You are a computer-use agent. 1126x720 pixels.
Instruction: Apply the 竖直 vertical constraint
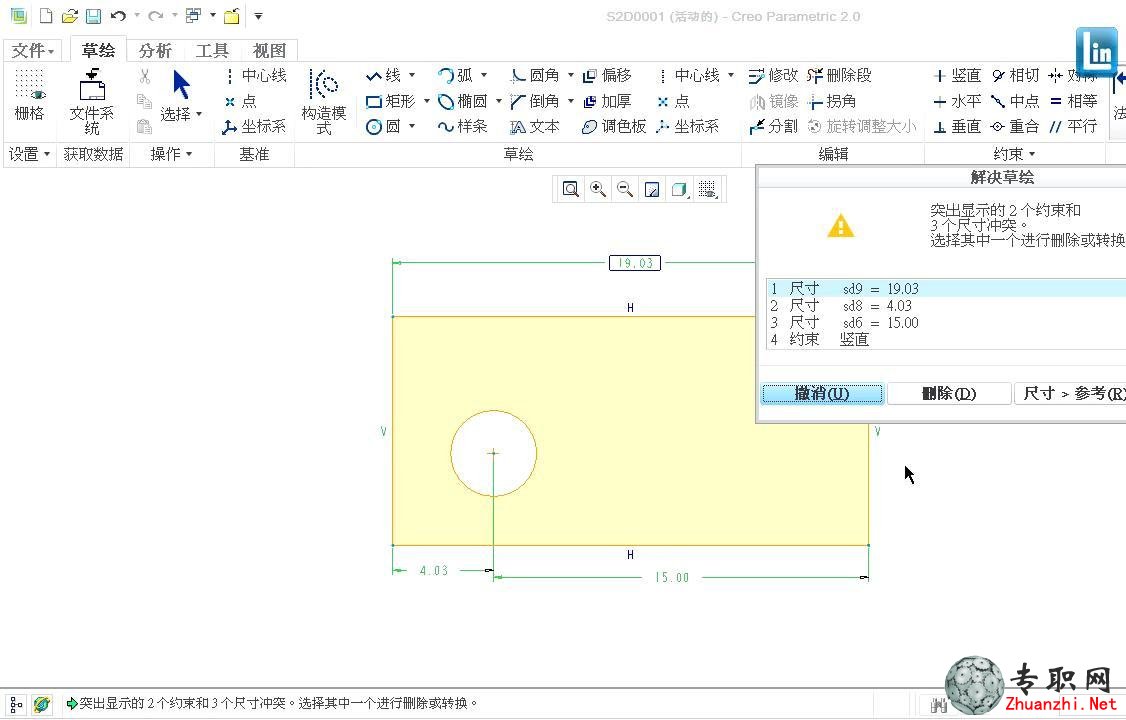pyautogui.click(x=957, y=75)
